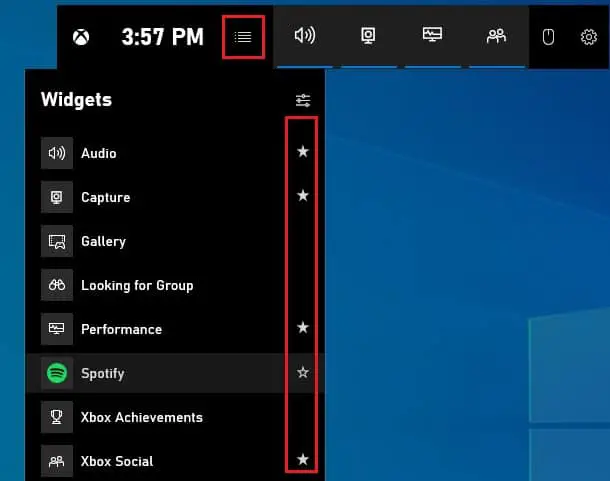Select Looking for Group widget

point(175,285)
